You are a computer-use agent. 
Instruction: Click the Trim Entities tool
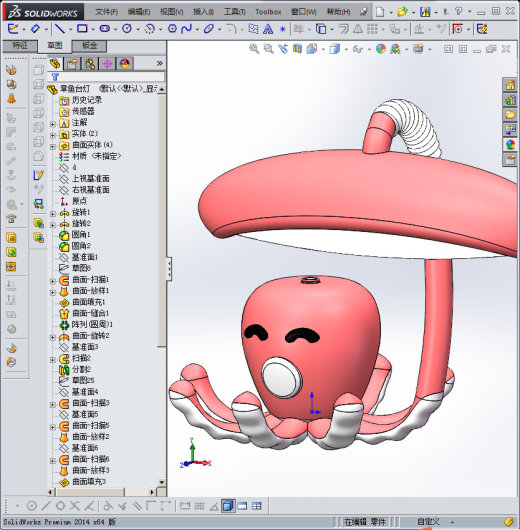click(x=298, y=29)
